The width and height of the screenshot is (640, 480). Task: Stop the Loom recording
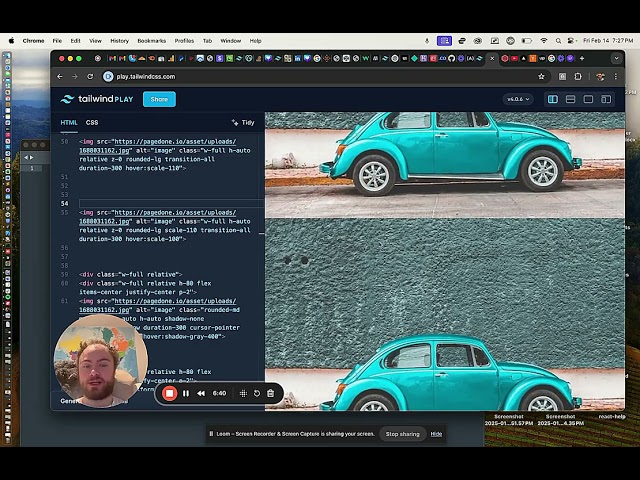[x=169, y=393]
